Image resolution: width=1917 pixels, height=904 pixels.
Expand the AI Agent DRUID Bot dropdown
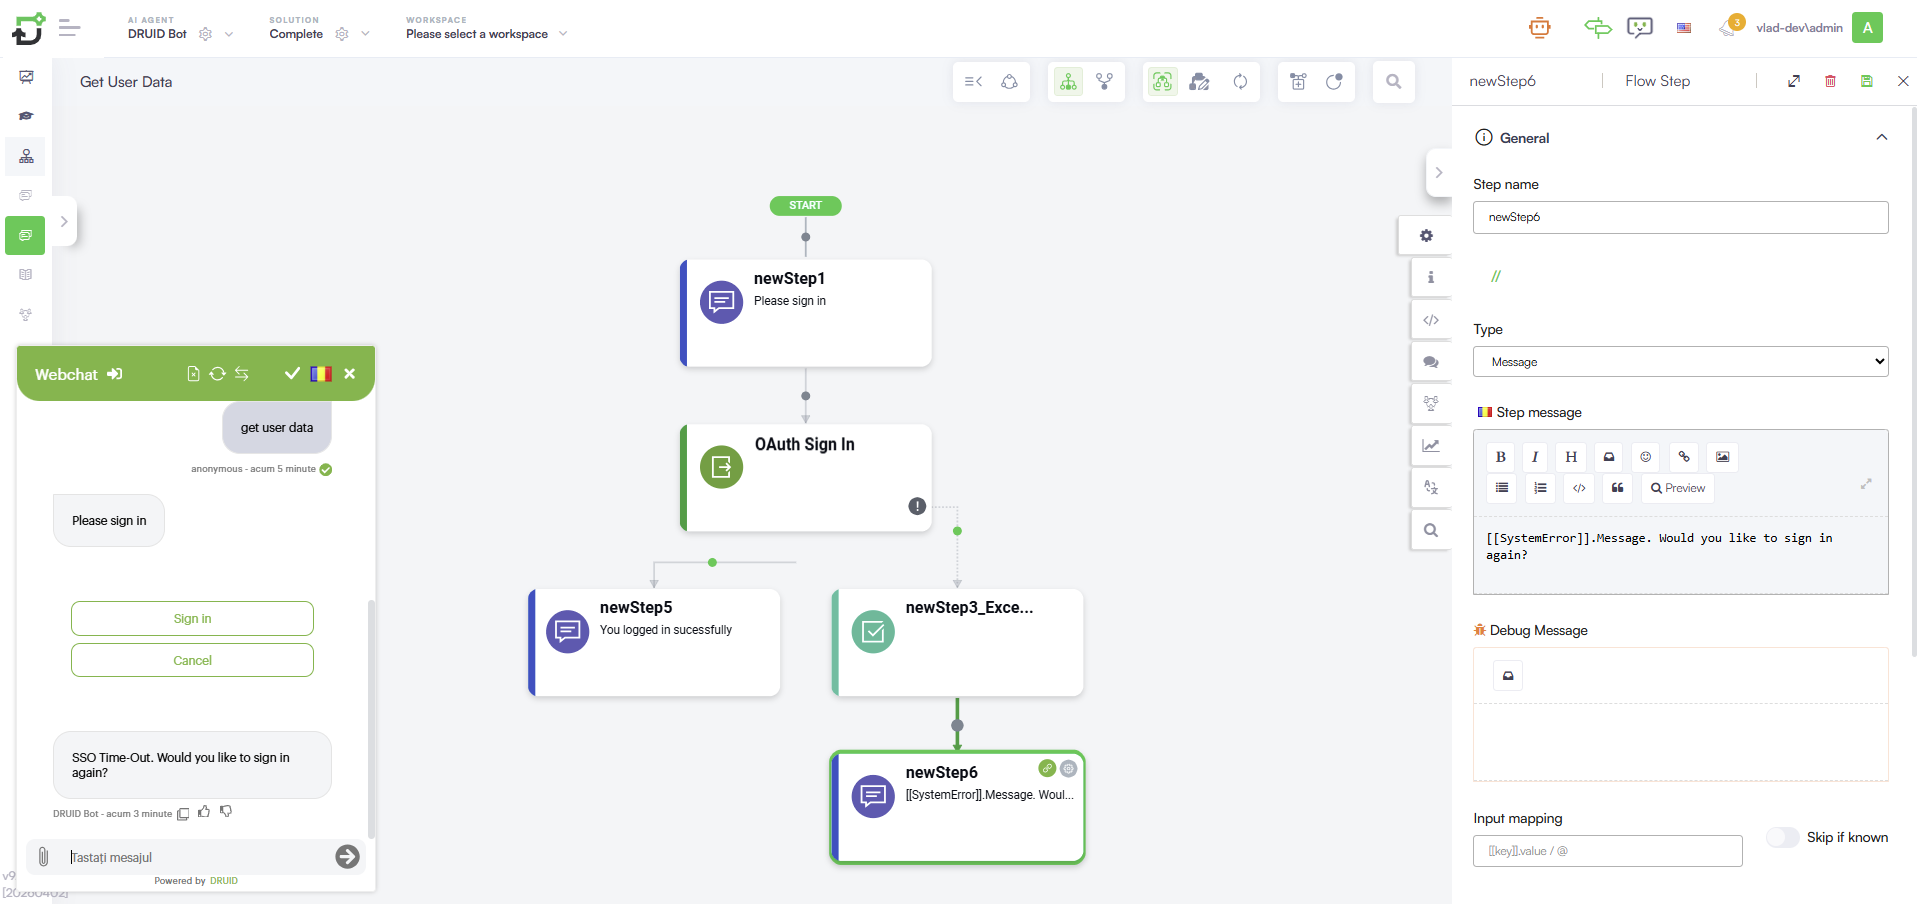(229, 34)
